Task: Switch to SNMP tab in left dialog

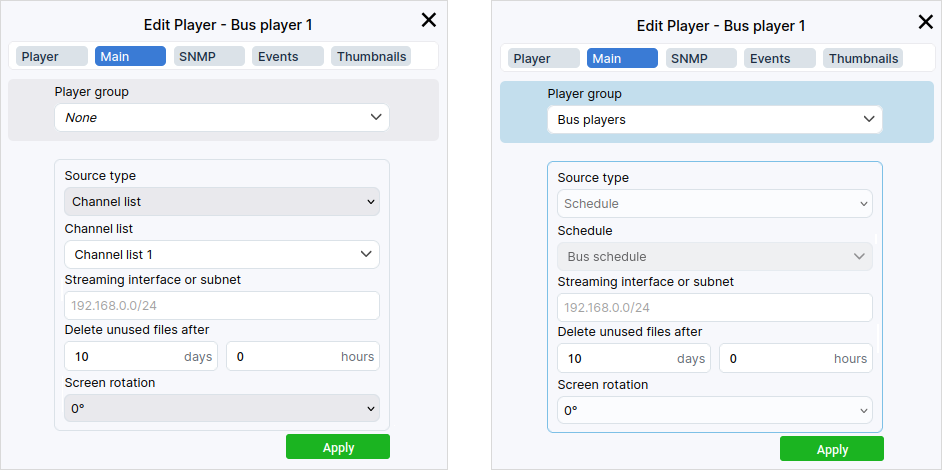Action: pyautogui.click(x=209, y=57)
